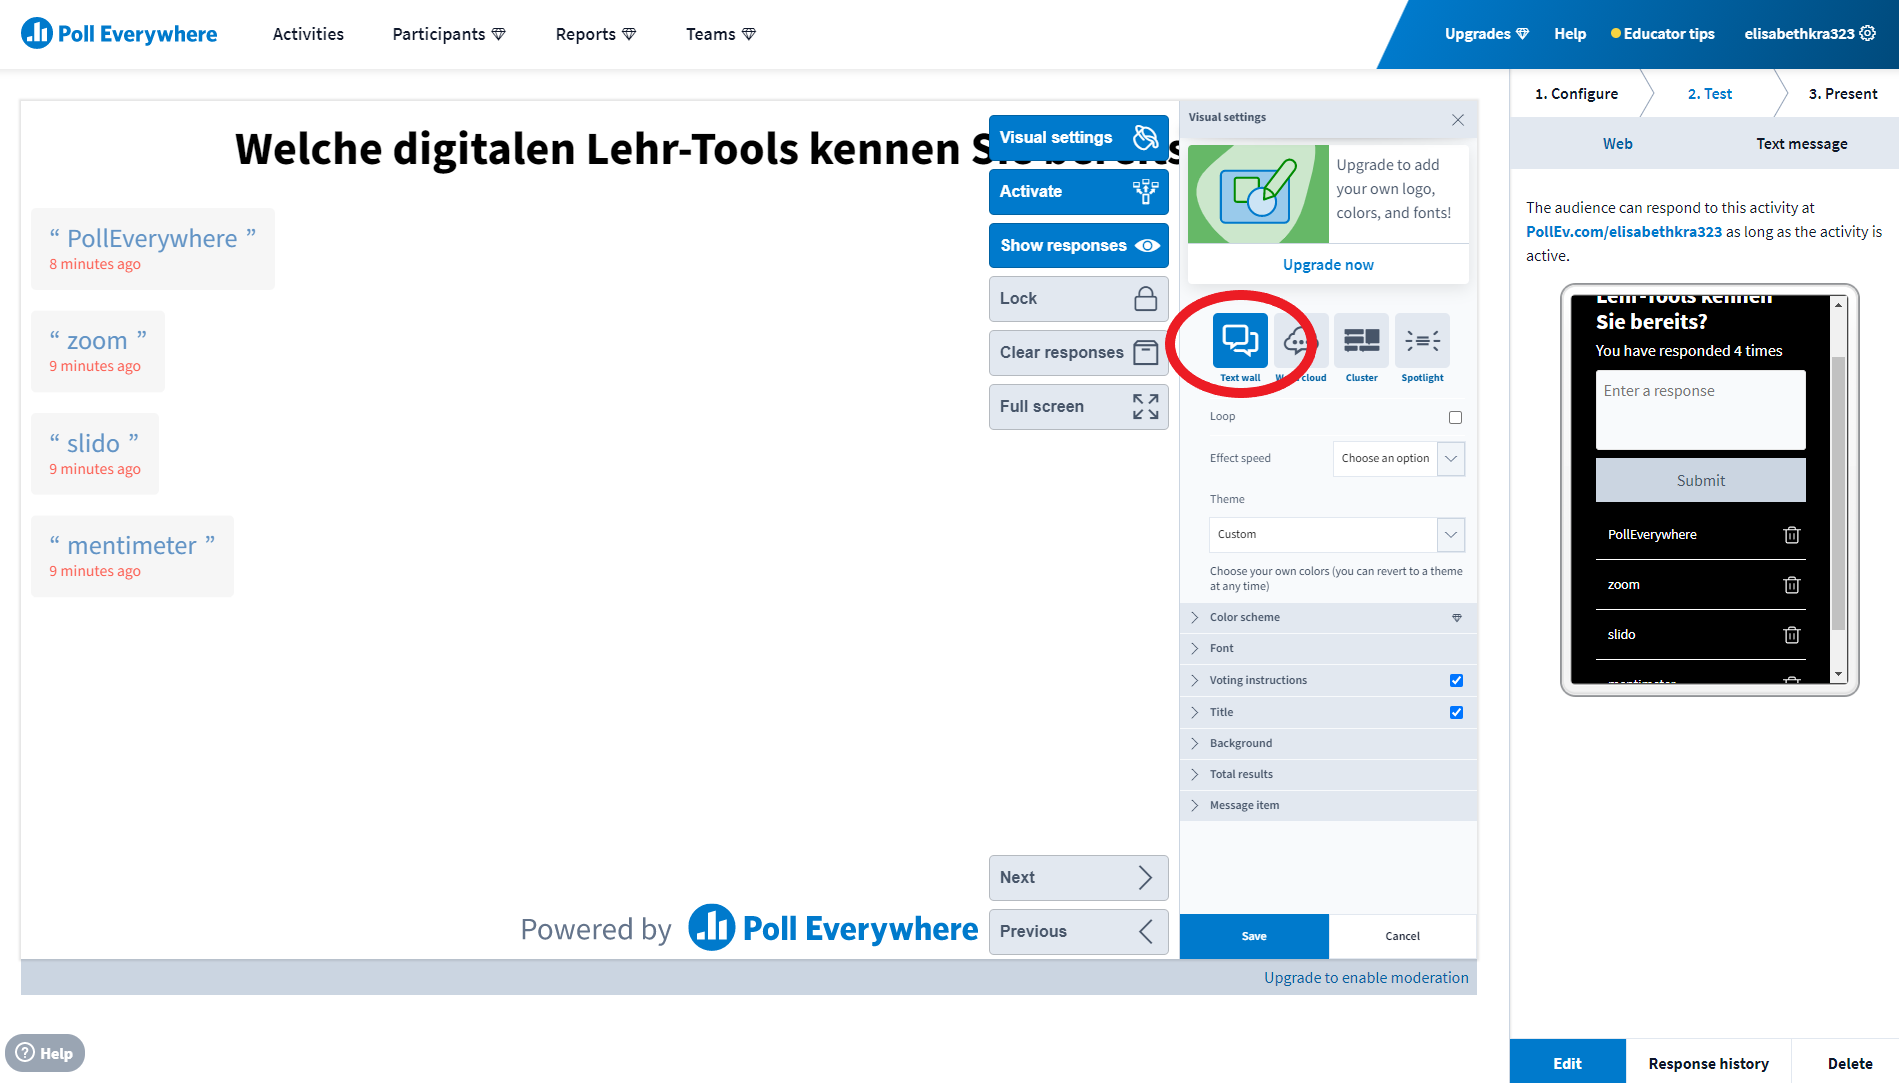
Task: Click the phone preview scrollbar down arrow
Action: point(1838,675)
